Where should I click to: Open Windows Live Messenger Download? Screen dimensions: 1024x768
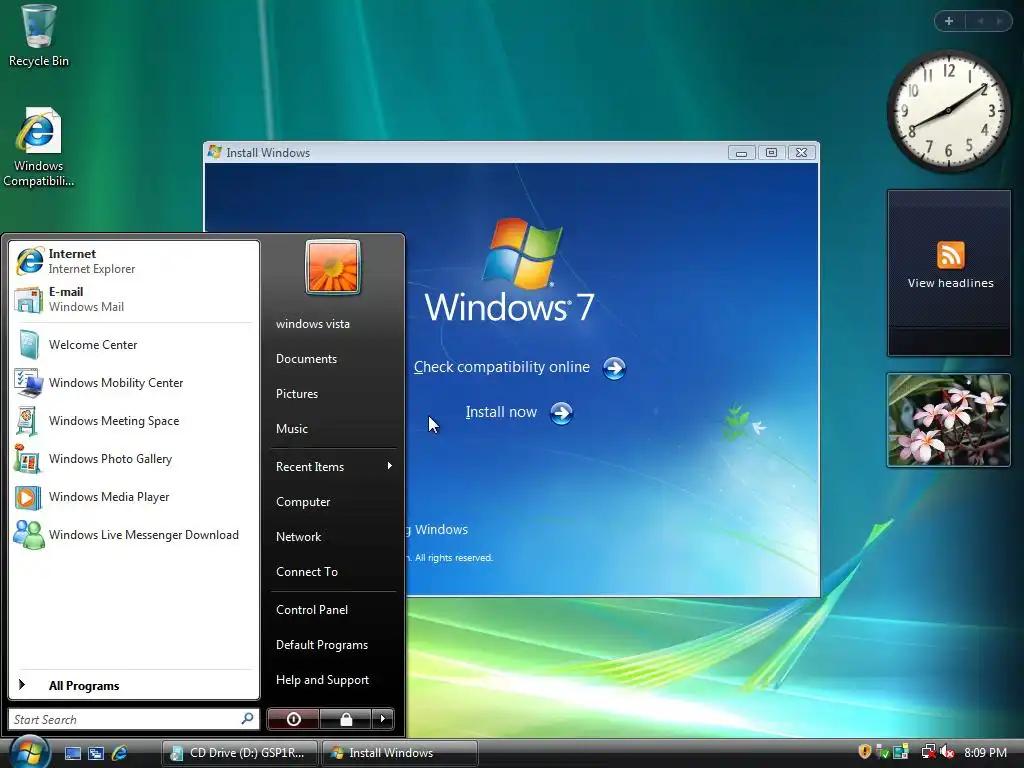point(133,535)
